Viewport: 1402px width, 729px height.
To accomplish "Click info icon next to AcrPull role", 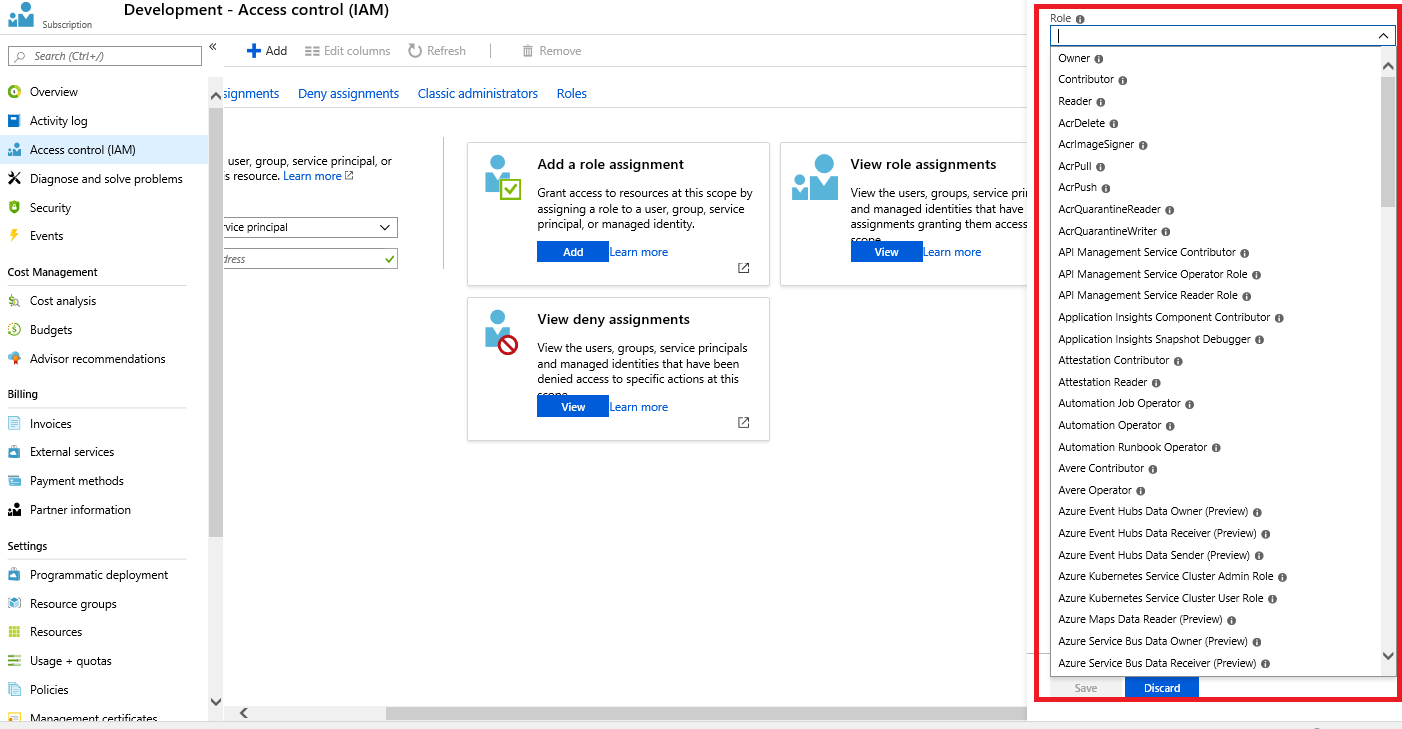I will coord(1101,167).
